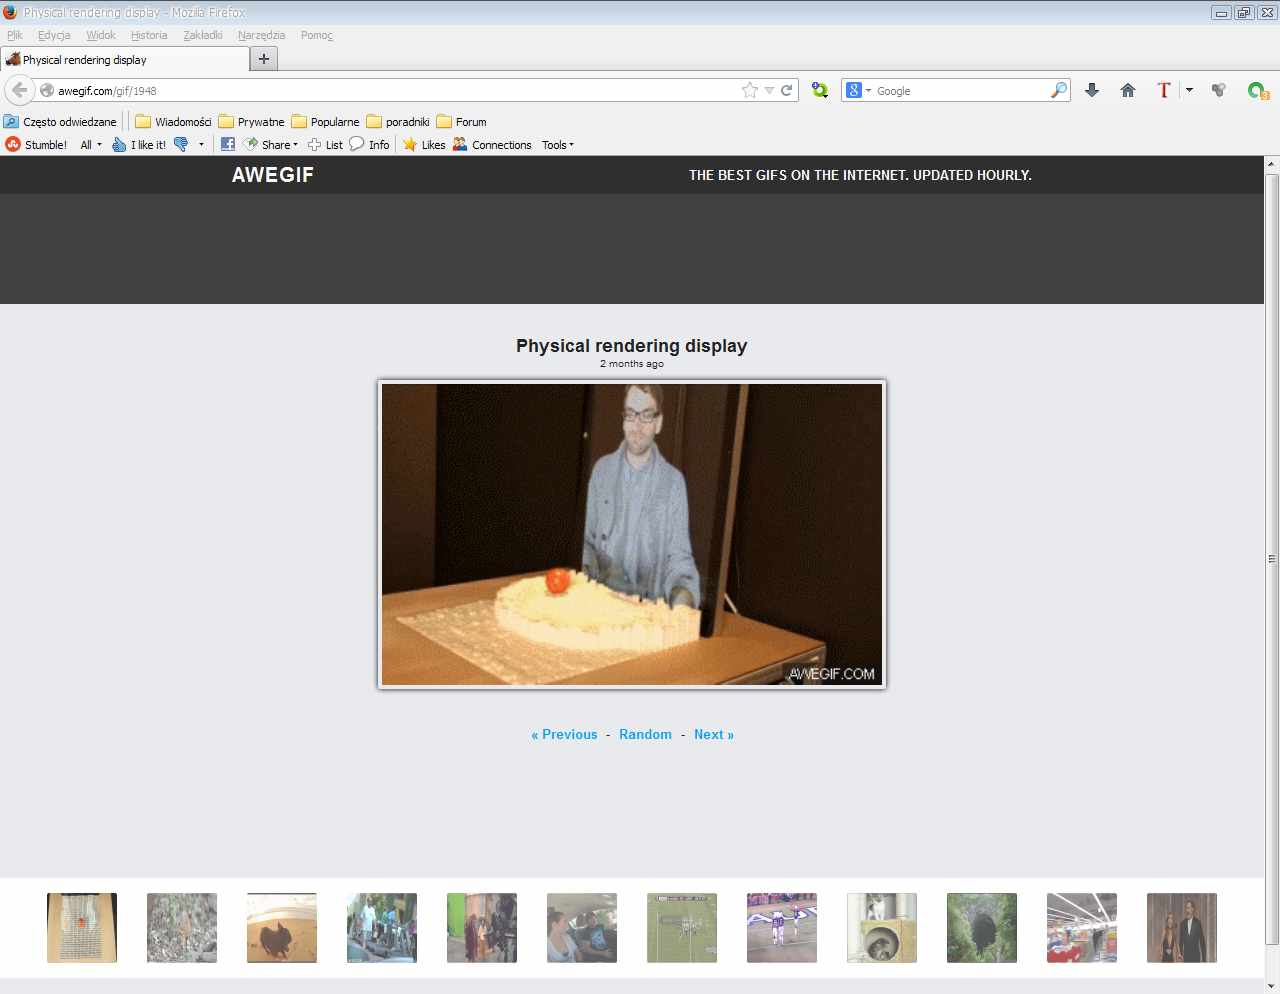
Task: Open the search engine selector dropdown
Action: pyautogui.click(x=859, y=90)
